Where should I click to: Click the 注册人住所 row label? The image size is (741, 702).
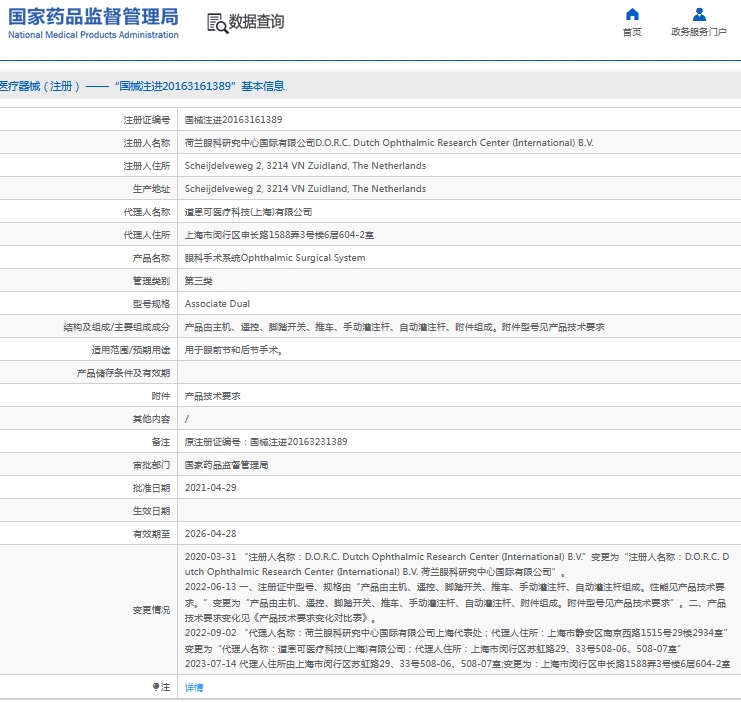point(147,166)
